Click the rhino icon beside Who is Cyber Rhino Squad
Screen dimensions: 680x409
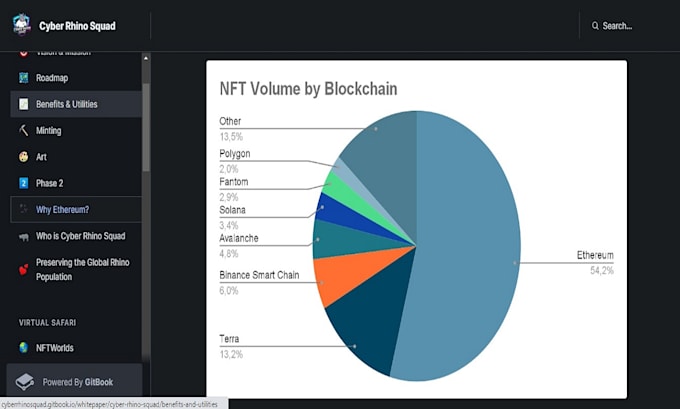23,237
